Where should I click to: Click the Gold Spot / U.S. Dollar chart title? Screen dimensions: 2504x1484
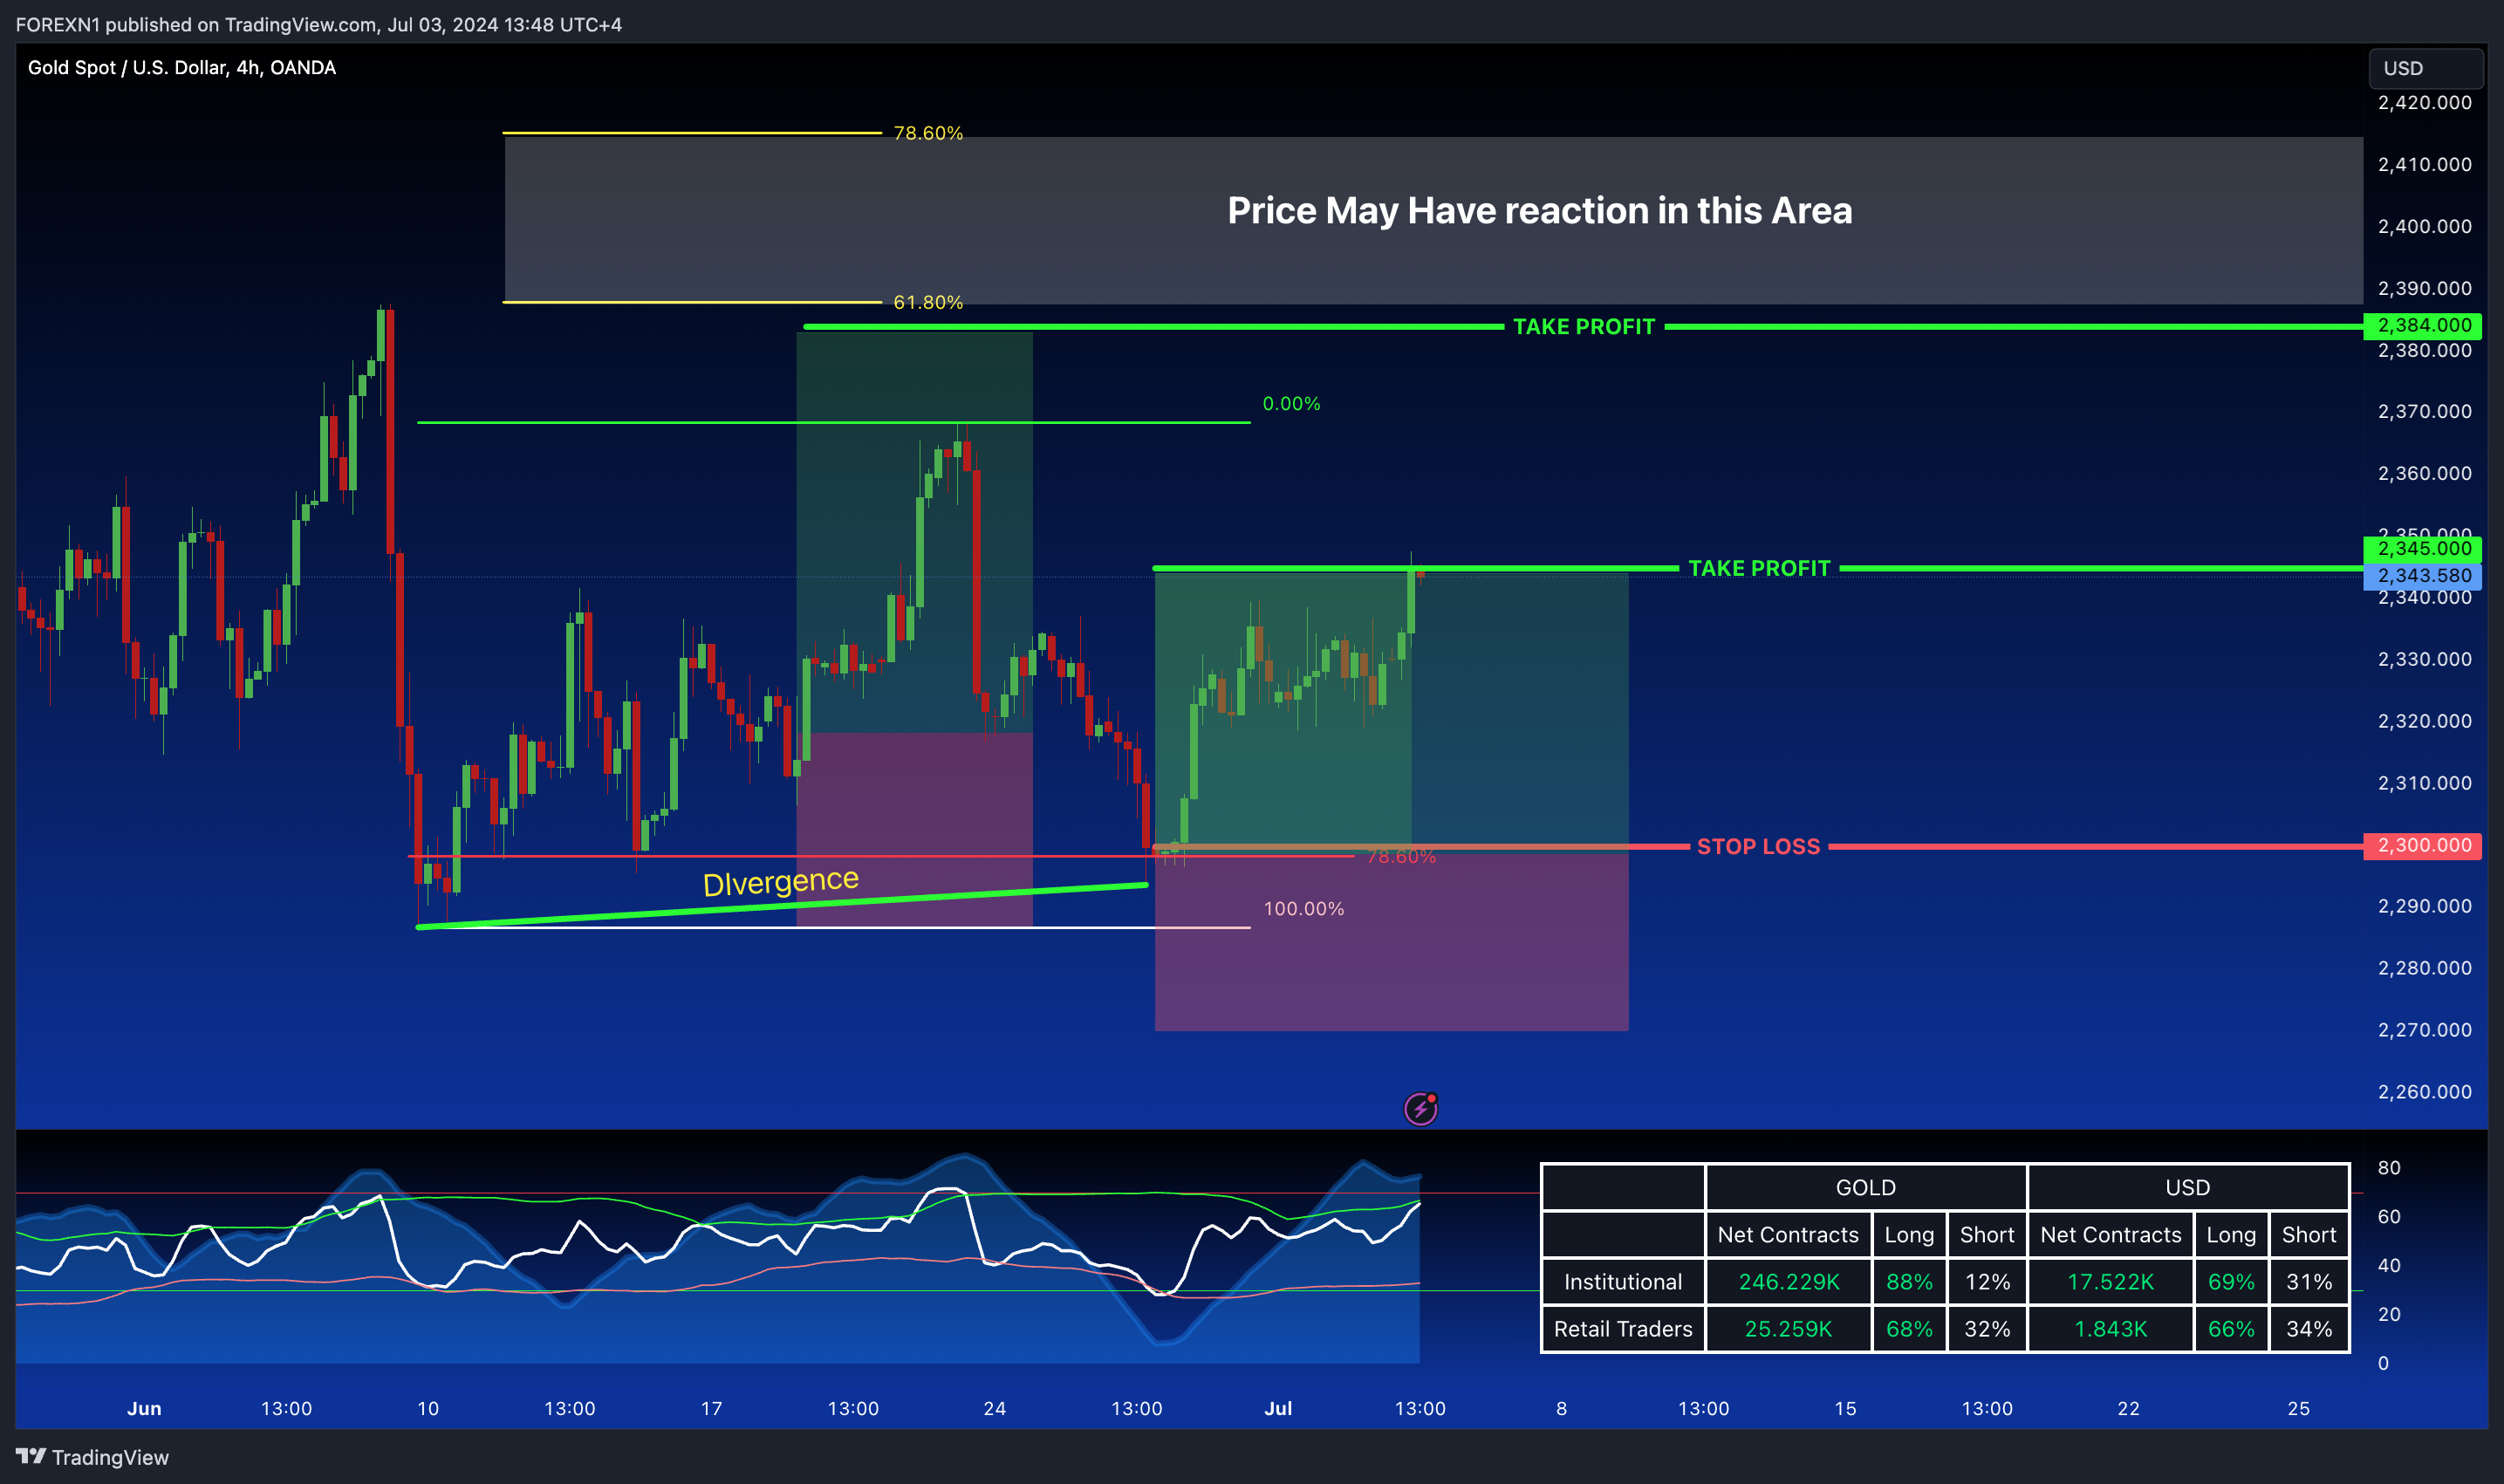tap(182, 67)
